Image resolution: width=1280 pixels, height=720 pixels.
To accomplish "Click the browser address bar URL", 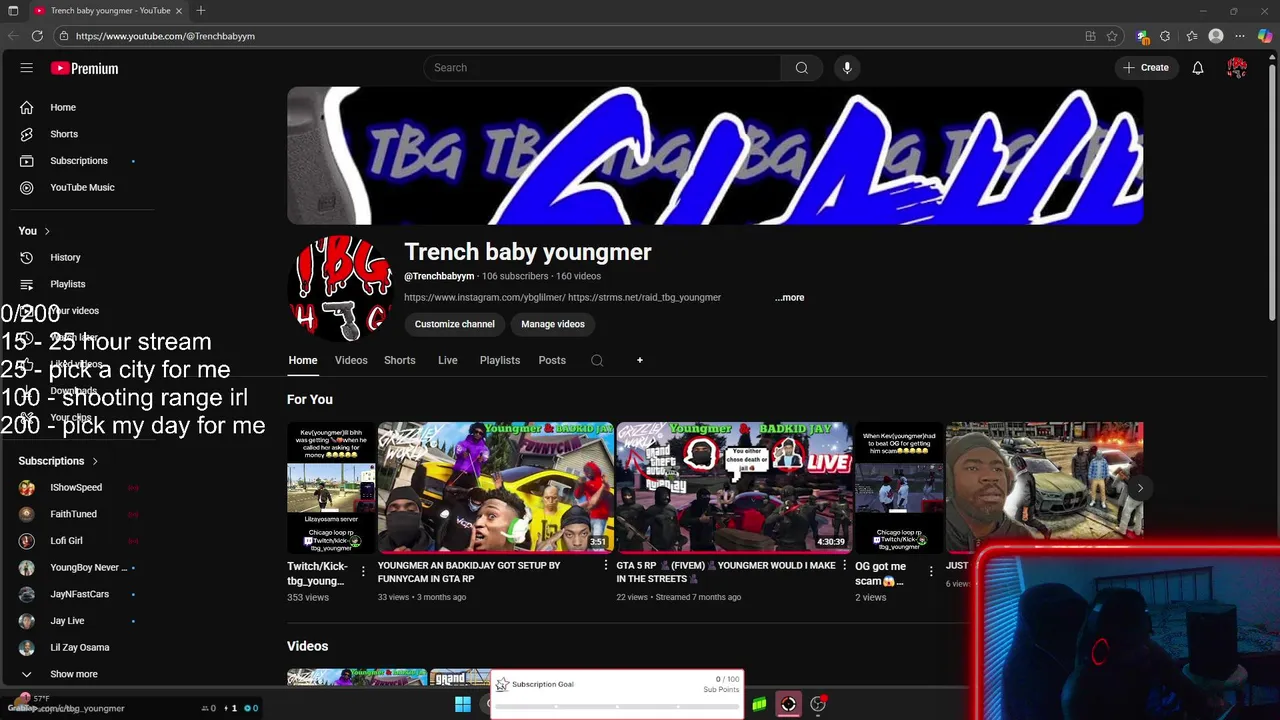I will click(x=165, y=36).
